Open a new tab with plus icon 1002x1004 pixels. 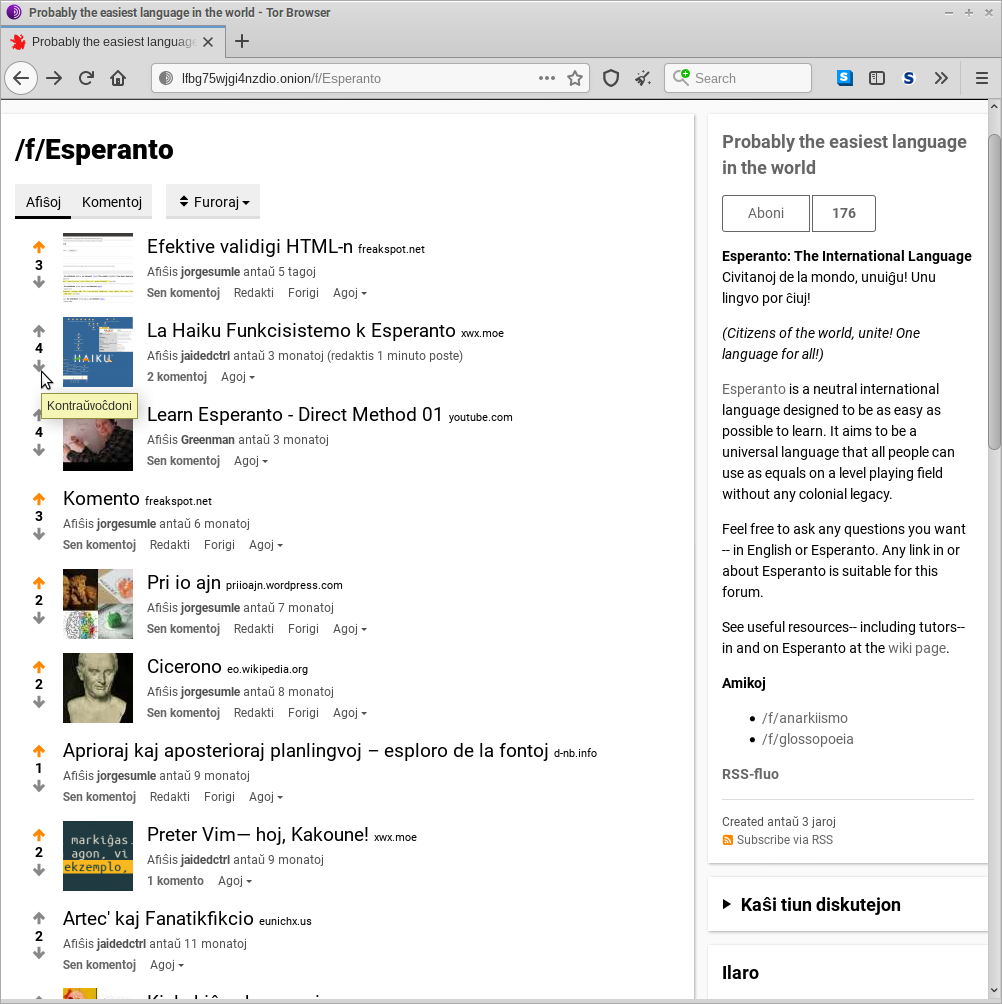242,42
